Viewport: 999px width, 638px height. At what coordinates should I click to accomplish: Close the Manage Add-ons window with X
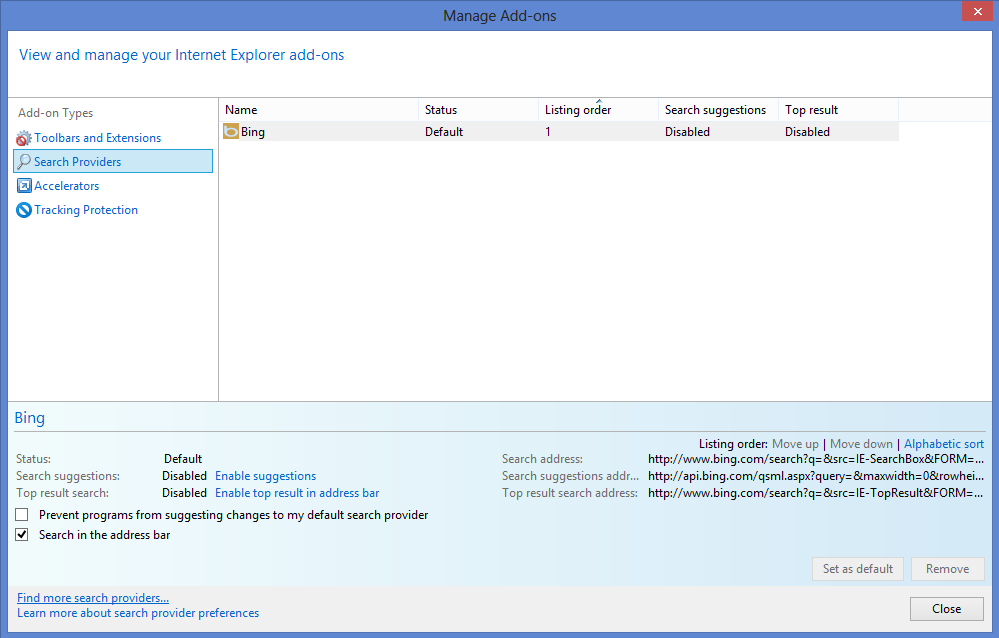tap(978, 11)
